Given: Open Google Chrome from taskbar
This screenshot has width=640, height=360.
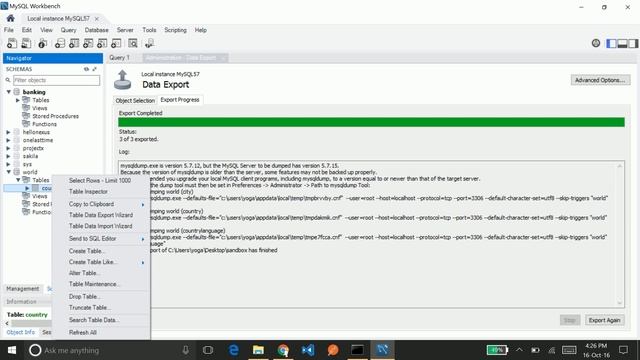Looking at the screenshot, I should 283,350.
